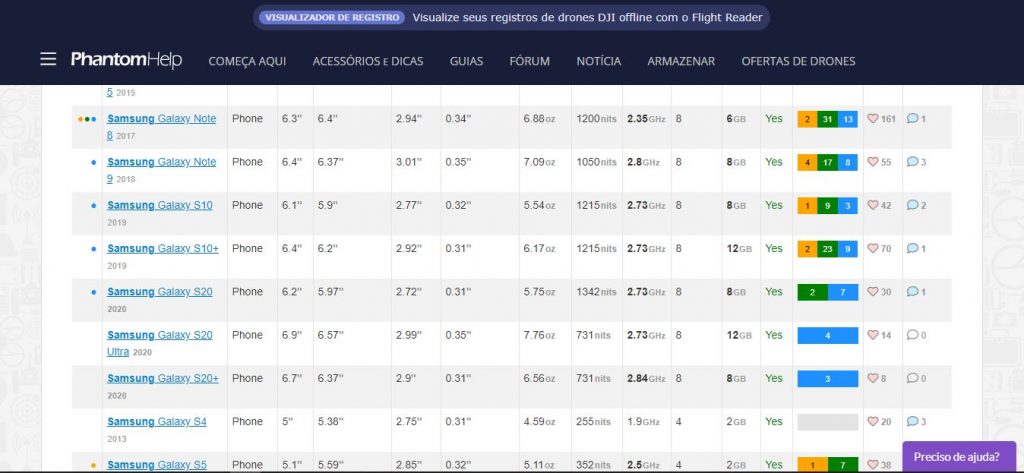Click heart icon in Galaxy Note 9 row
This screenshot has width=1024, height=473.
(x=872, y=162)
